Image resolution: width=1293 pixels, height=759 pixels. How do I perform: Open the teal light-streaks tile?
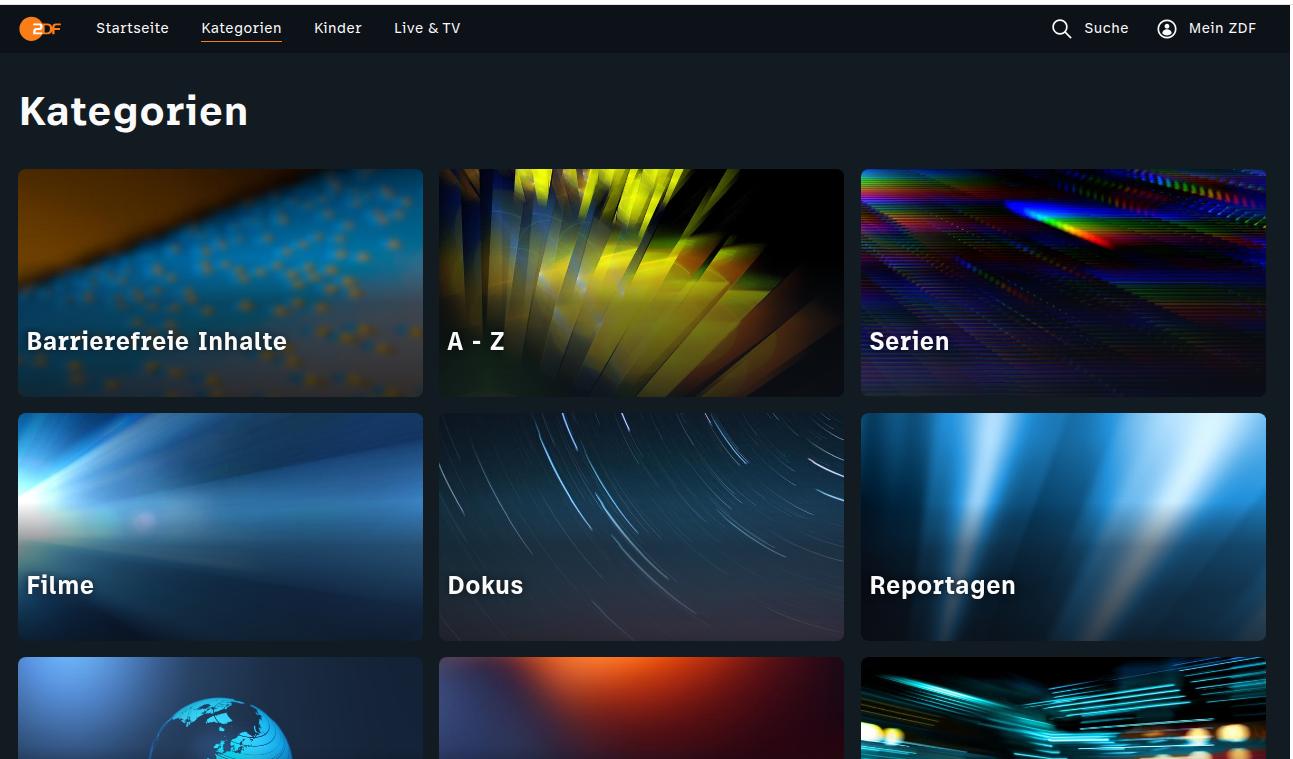(1063, 708)
